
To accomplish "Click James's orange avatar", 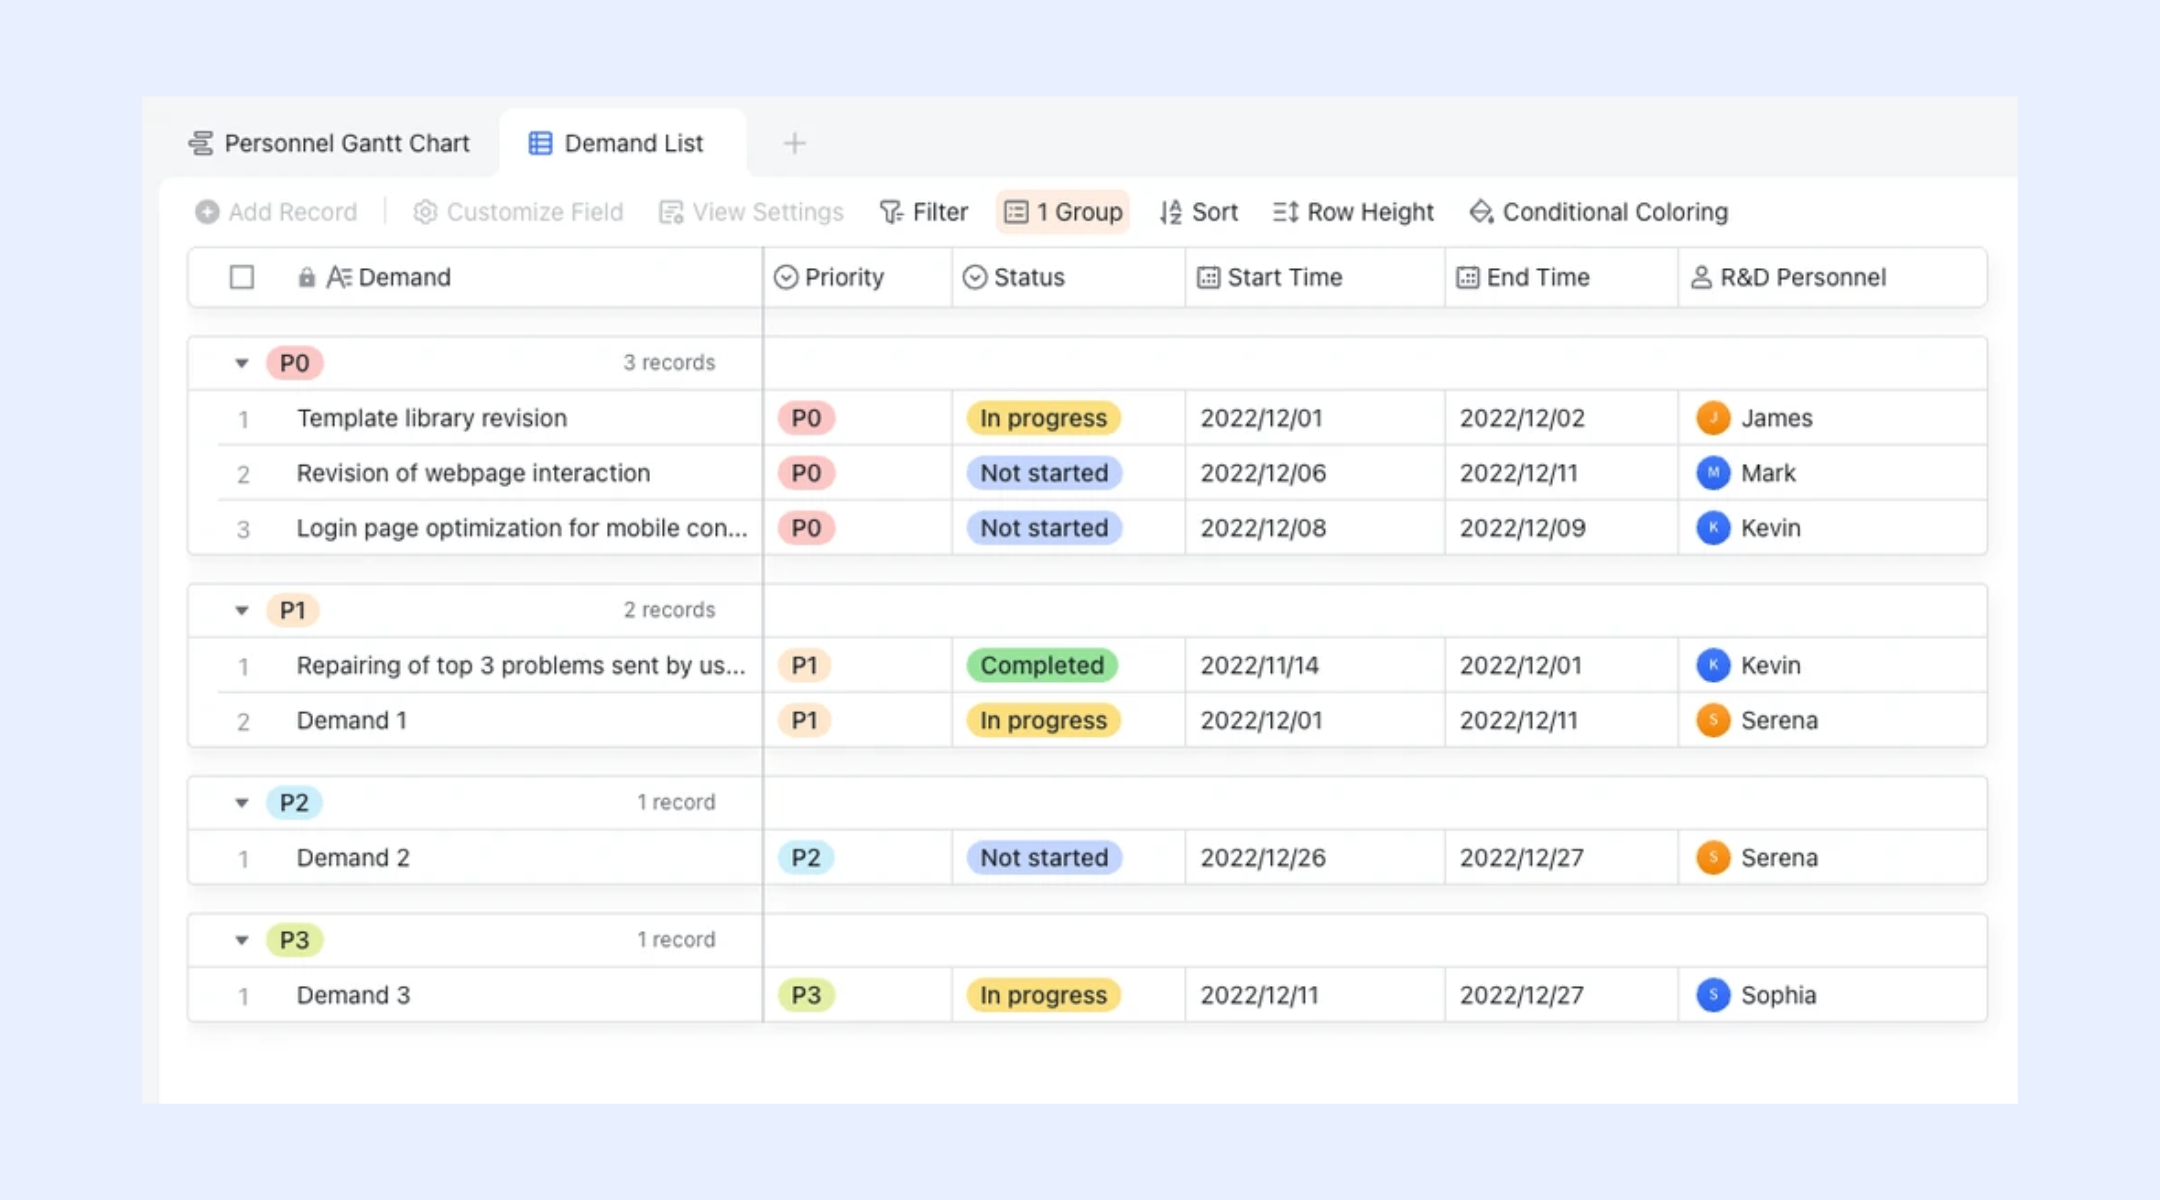I will pyautogui.click(x=1713, y=418).
